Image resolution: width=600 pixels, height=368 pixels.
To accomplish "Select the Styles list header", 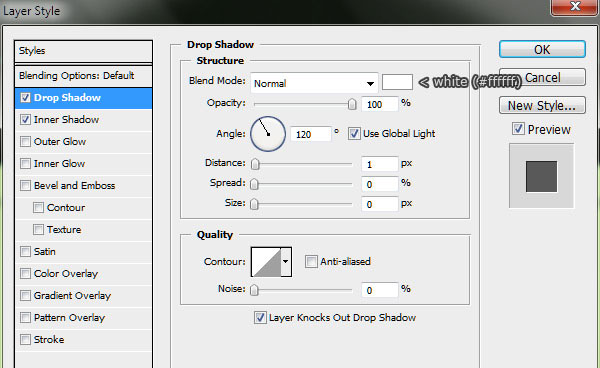I will coord(83,51).
